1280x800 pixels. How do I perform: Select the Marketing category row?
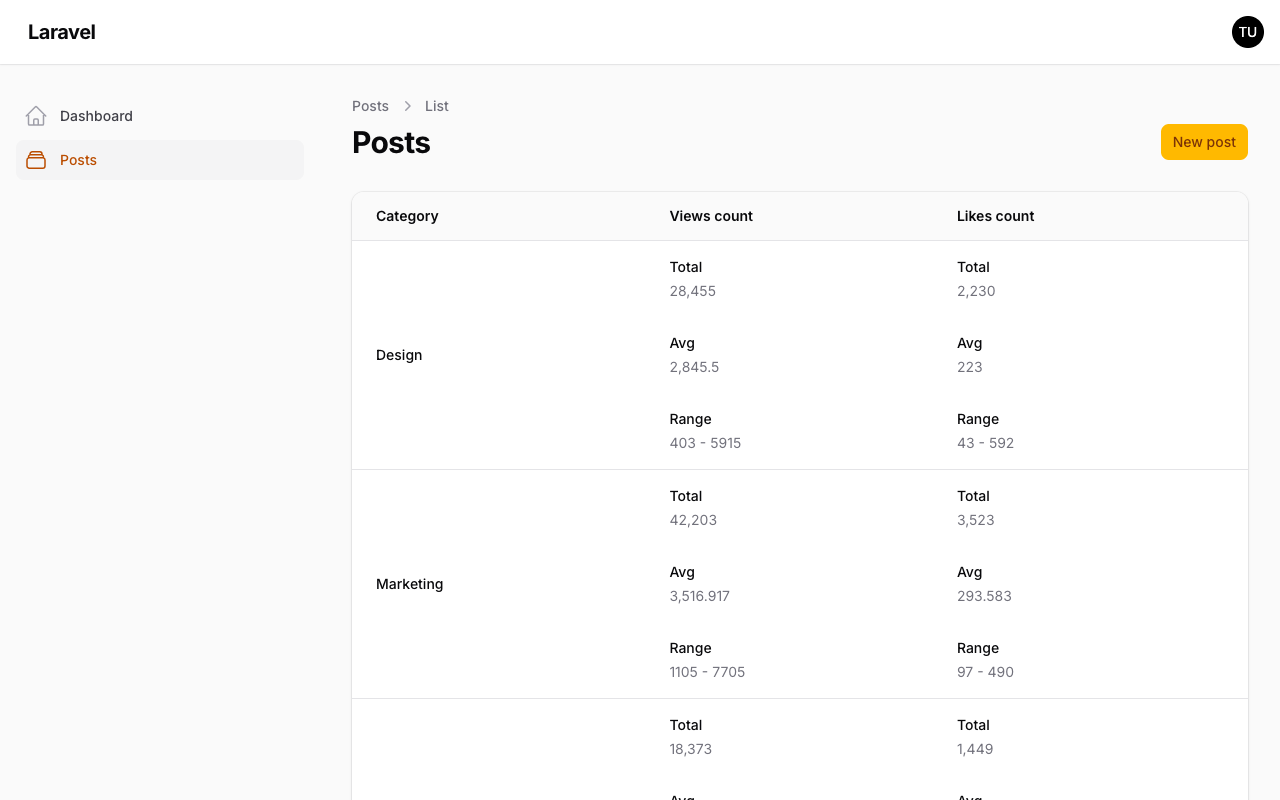pos(409,584)
